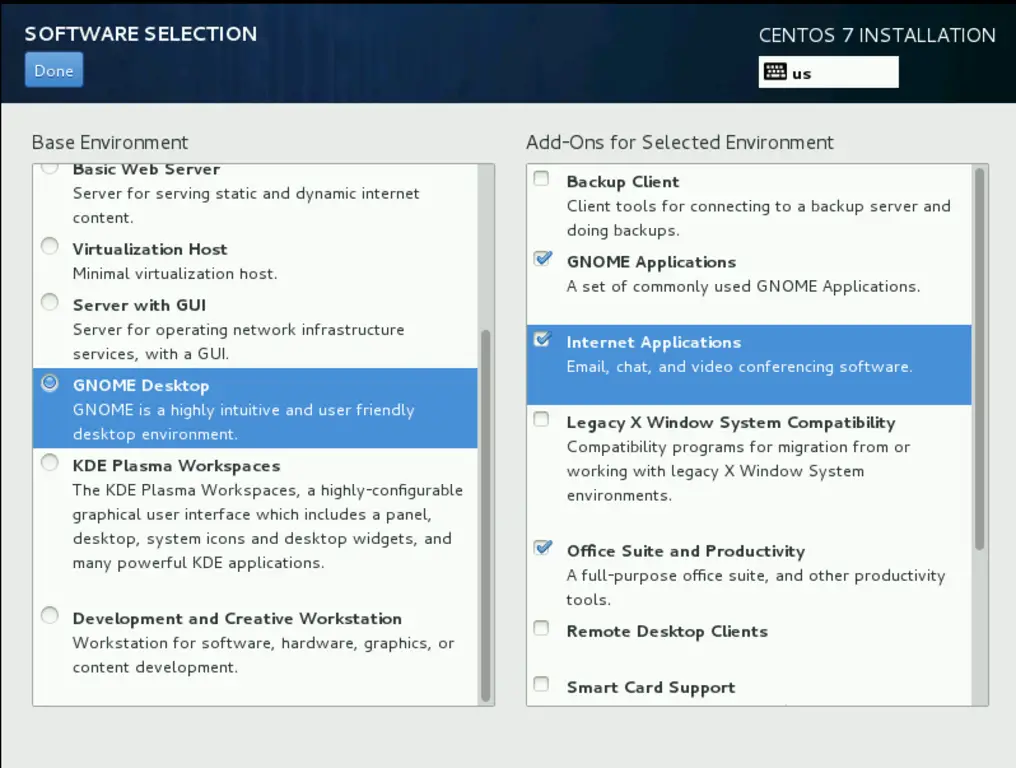1016x768 pixels.
Task: Open the us keyboard layout selector
Action: click(x=828, y=72)
